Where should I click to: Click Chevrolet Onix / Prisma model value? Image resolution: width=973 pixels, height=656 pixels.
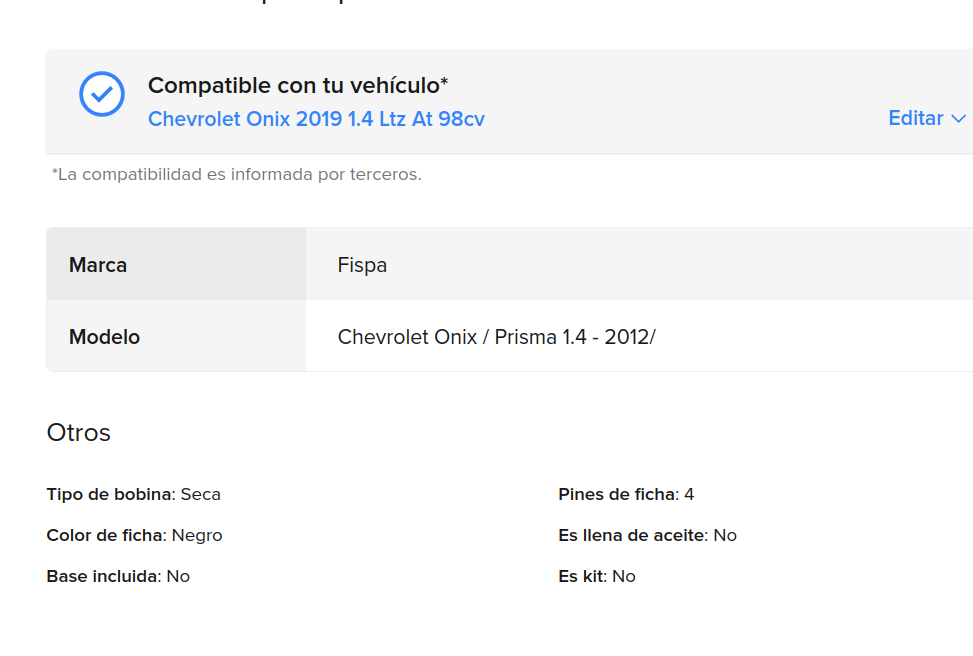tap(496, 337)
